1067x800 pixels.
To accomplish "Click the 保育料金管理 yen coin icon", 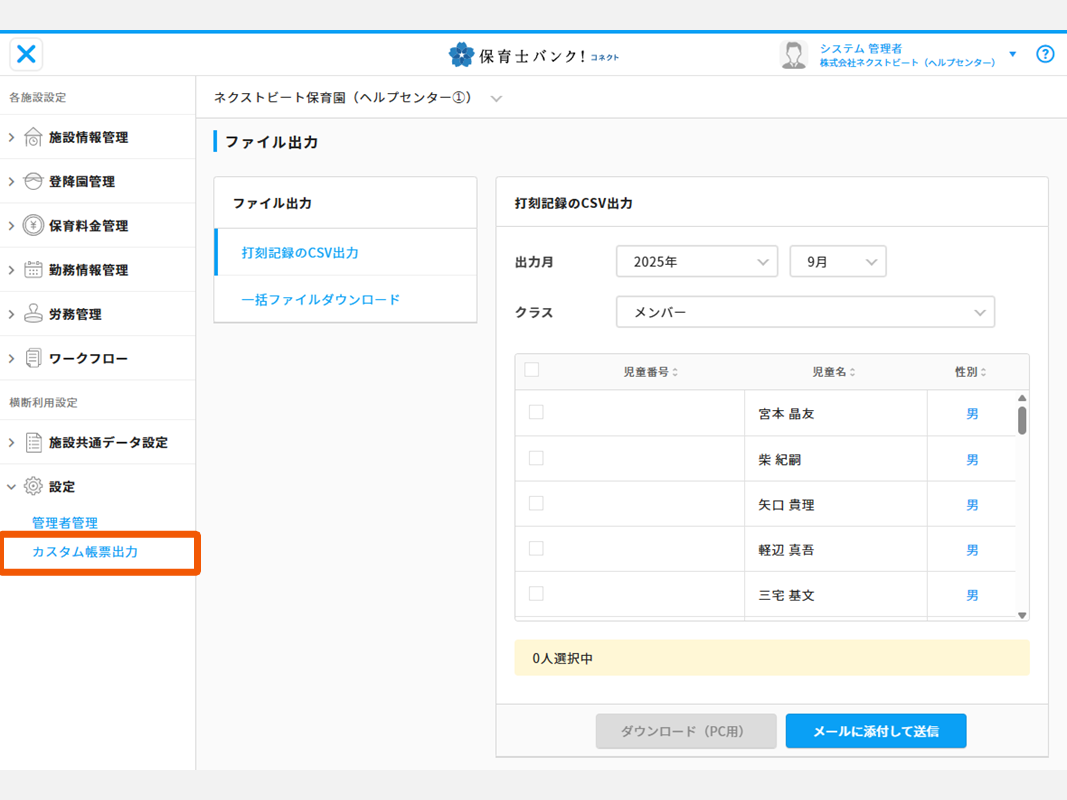I will point(33,226).
